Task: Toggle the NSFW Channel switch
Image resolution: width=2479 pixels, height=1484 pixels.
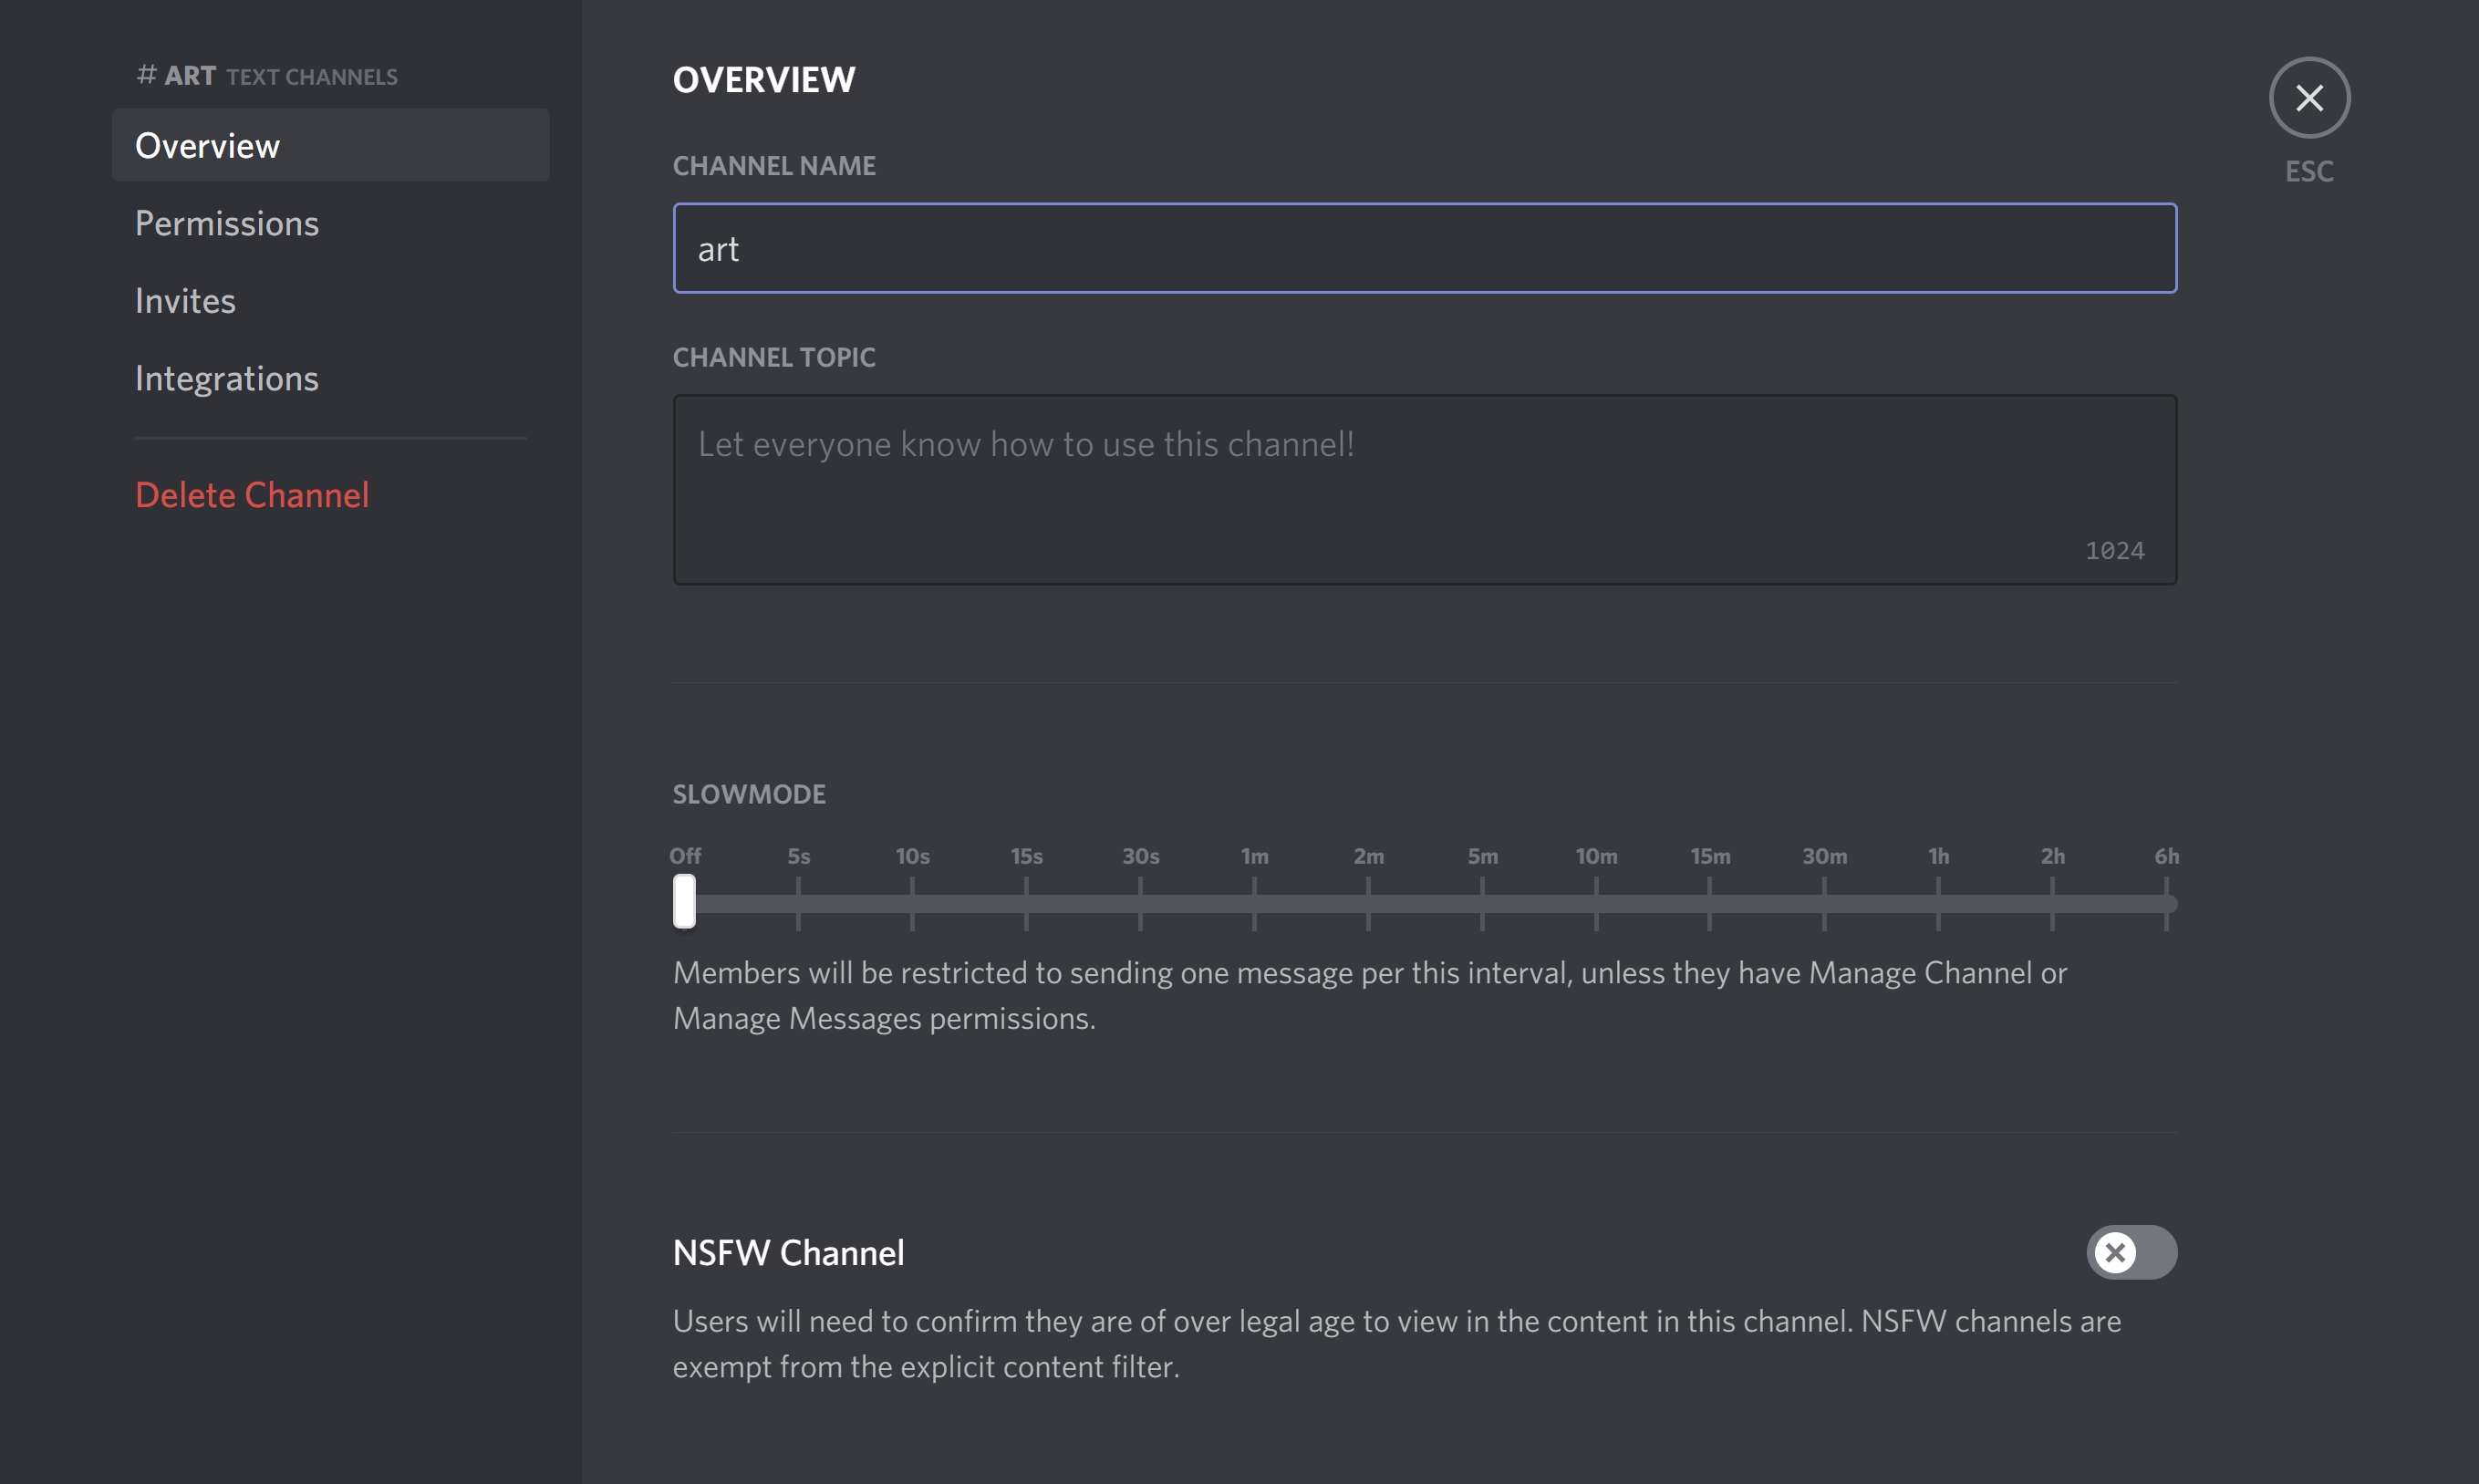Action: click(x=2131, y=1252)
